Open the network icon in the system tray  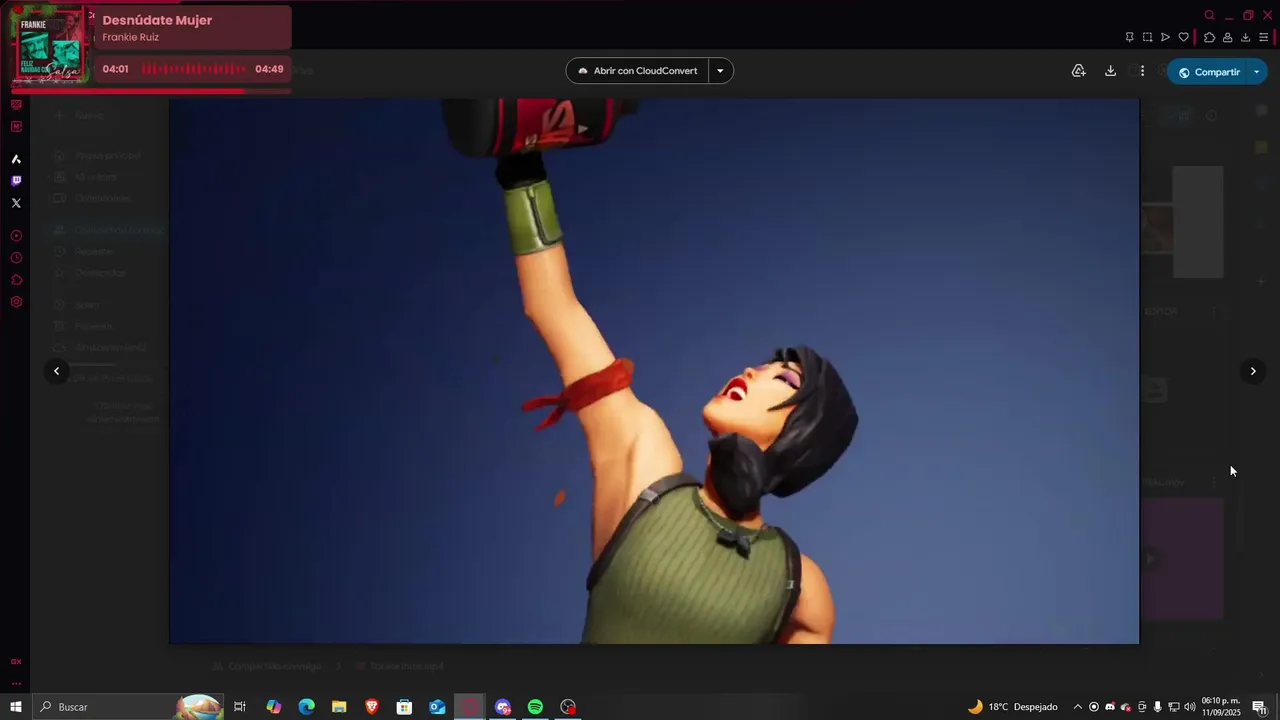click(1174, 707)
